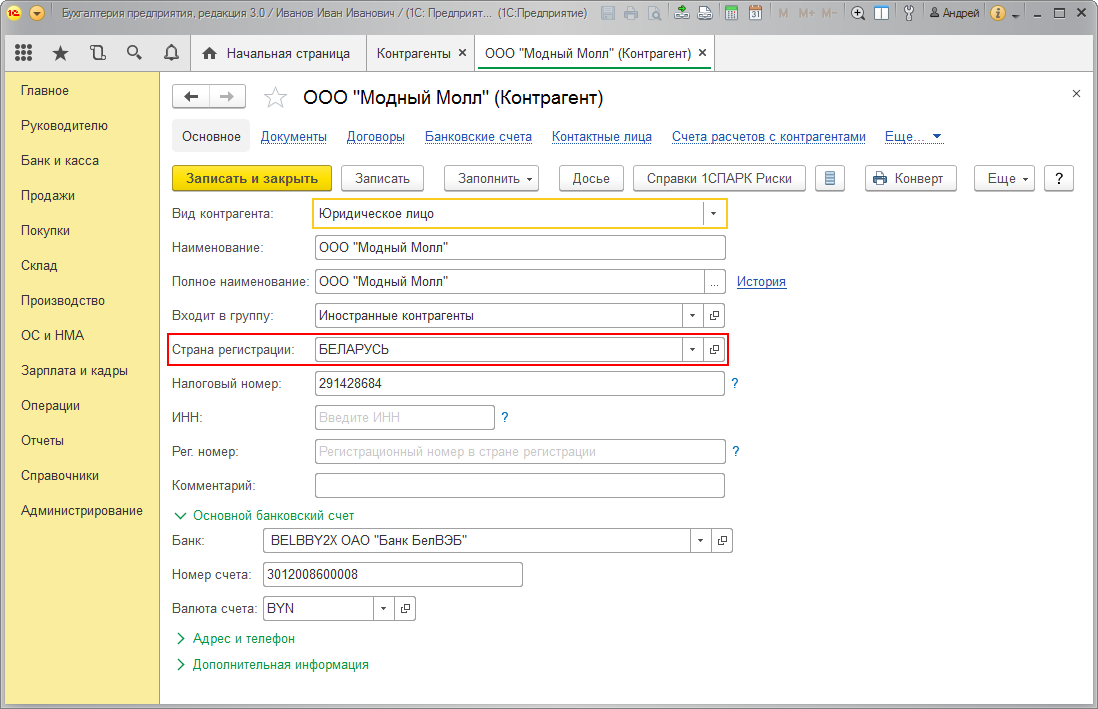Open Банк и касса section
The image size is (1098, 709).
tap(60, 160)
